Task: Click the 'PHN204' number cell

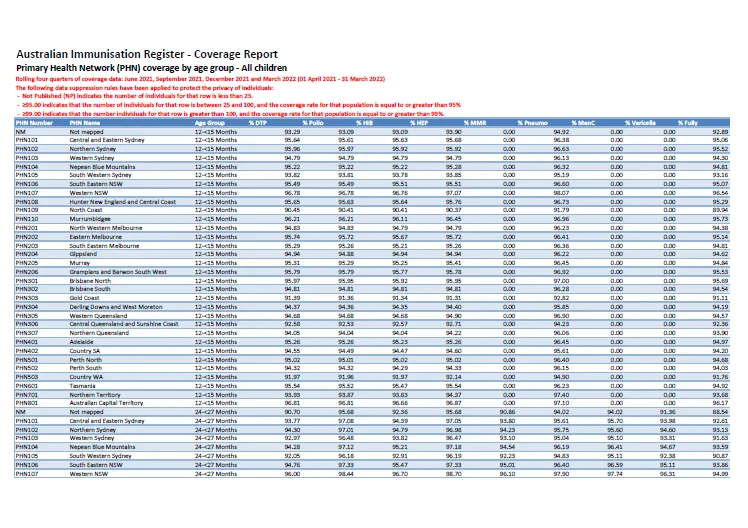Action: pos(27,254)
